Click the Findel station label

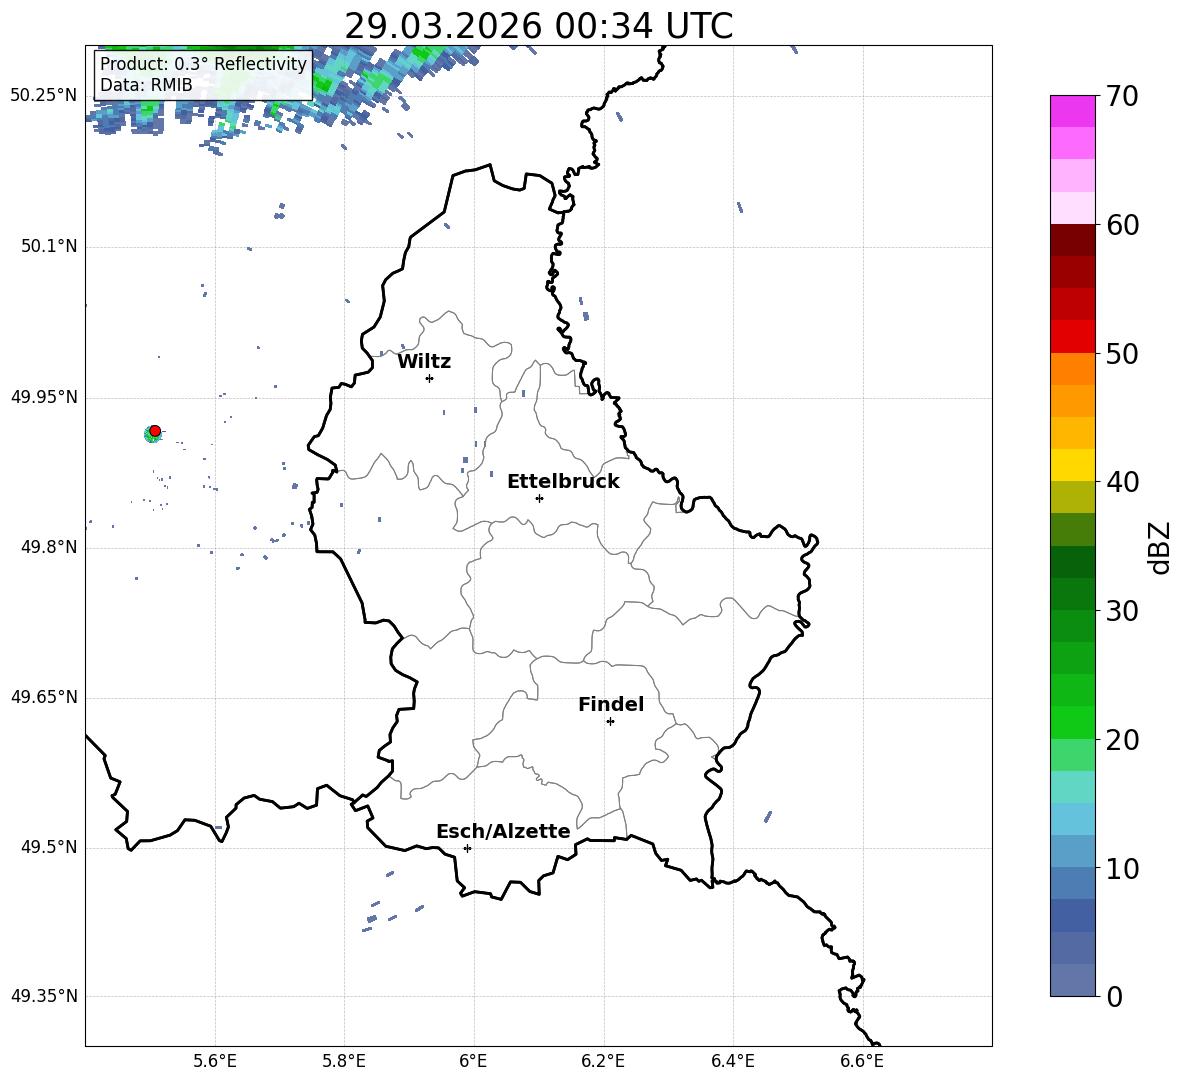coord(611,704)
